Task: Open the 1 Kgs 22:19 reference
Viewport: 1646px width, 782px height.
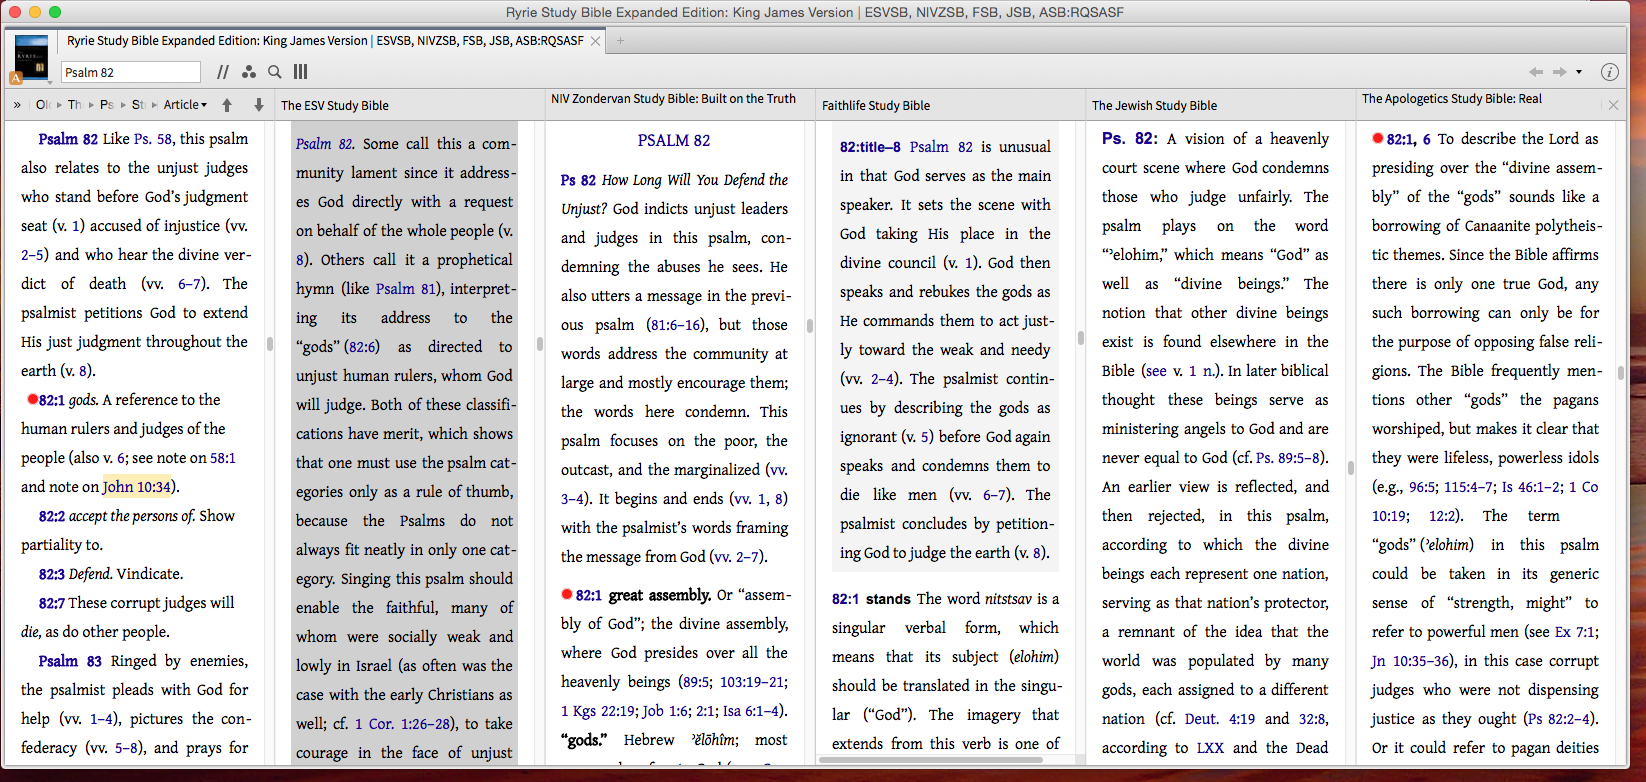Action: pos(598,711)
